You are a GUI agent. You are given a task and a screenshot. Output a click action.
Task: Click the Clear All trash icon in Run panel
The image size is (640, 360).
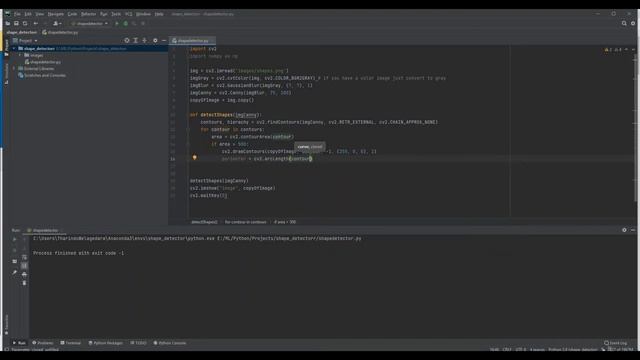point(24,283)
